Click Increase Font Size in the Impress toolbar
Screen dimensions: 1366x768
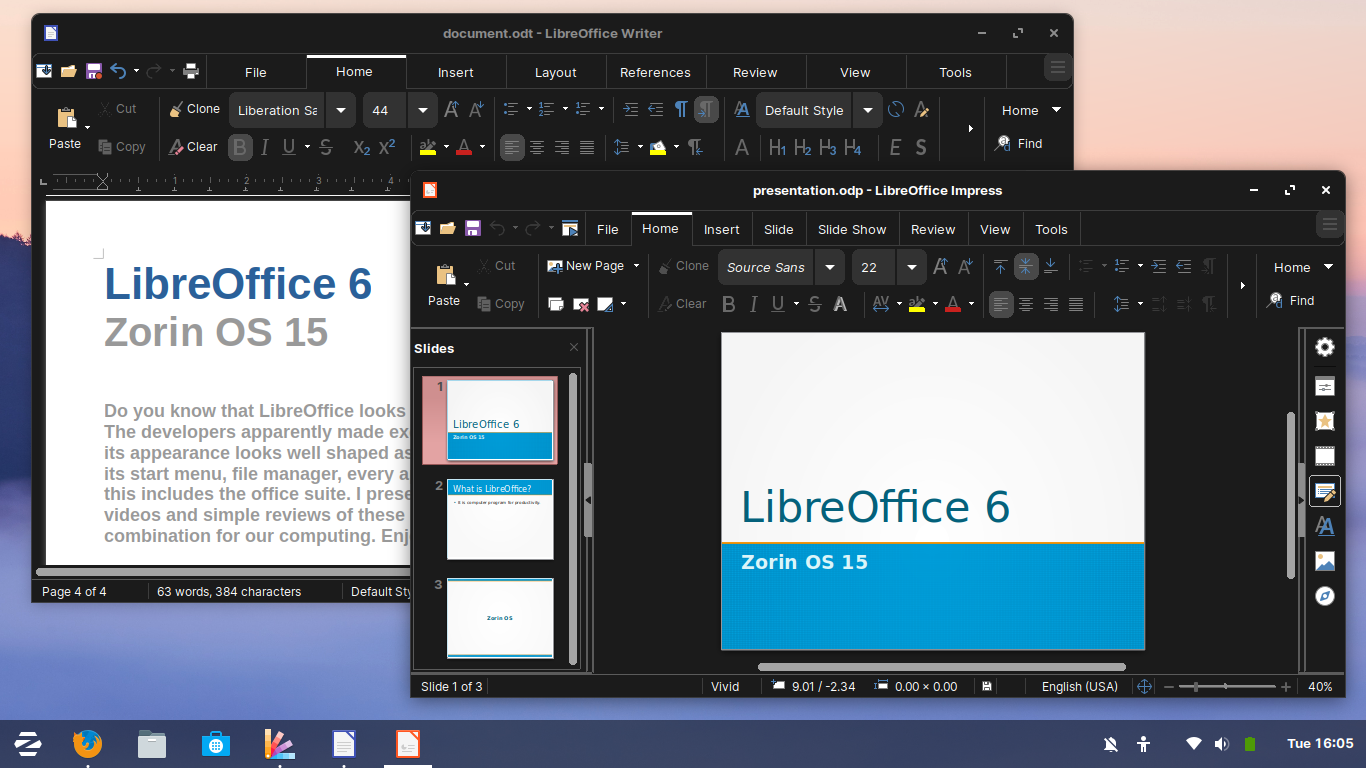(x=941, y=267)
